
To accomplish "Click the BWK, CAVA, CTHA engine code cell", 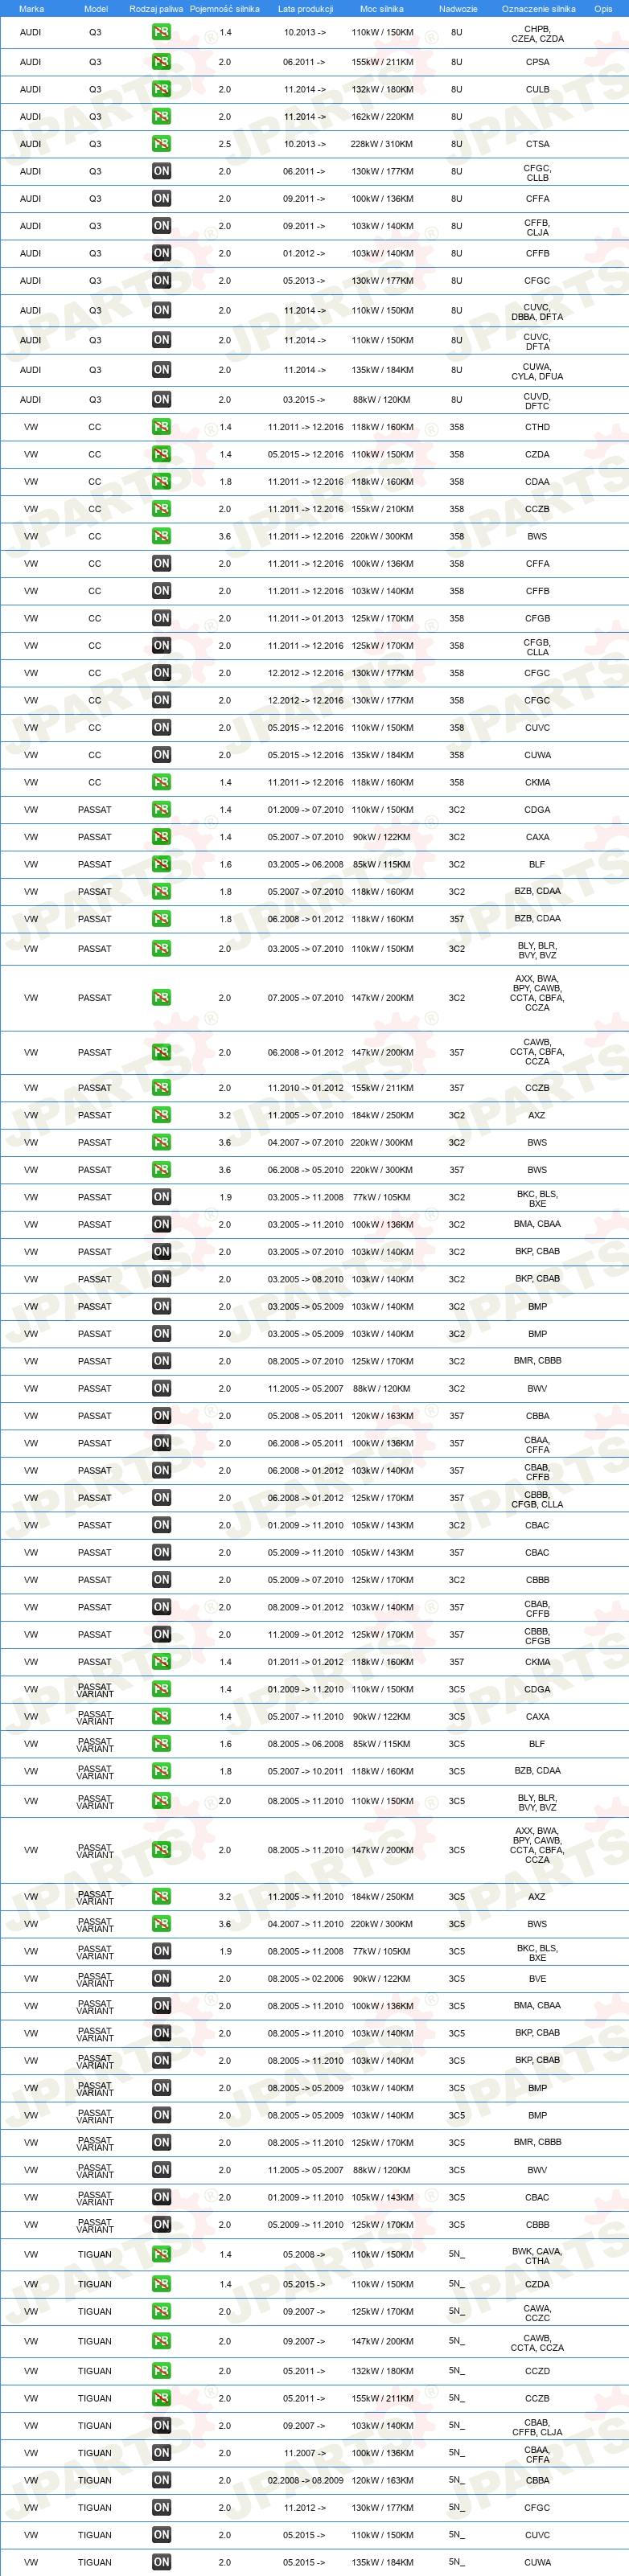I will (x=537, y=2256).
